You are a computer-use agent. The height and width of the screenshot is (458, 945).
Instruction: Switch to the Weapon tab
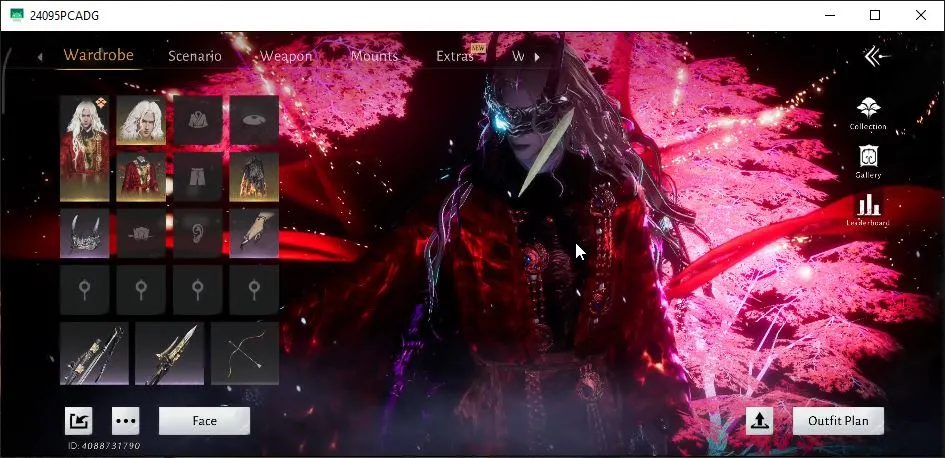point(286,56)
